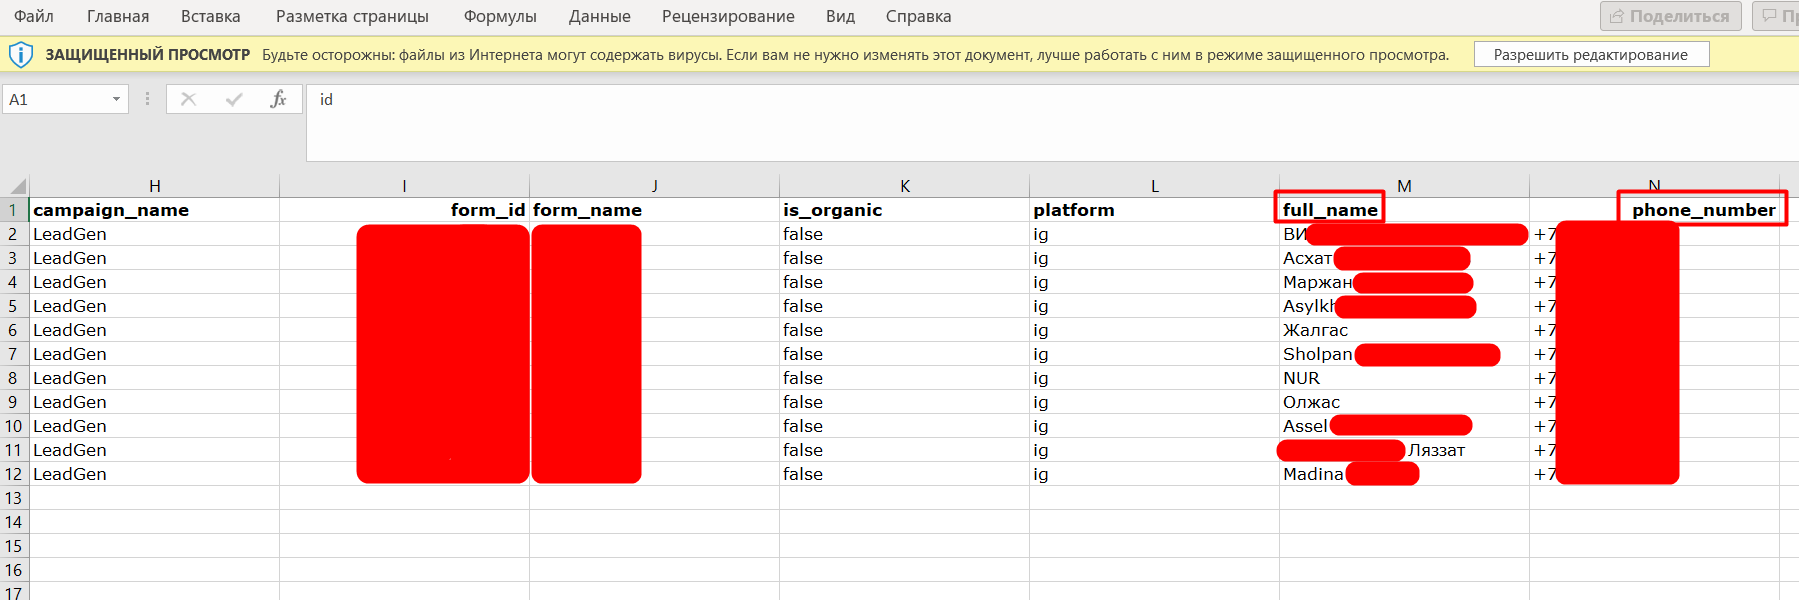Click the formula bar options dots handle
Screen dimensions: 1799x600
click(x=148, y=99)
